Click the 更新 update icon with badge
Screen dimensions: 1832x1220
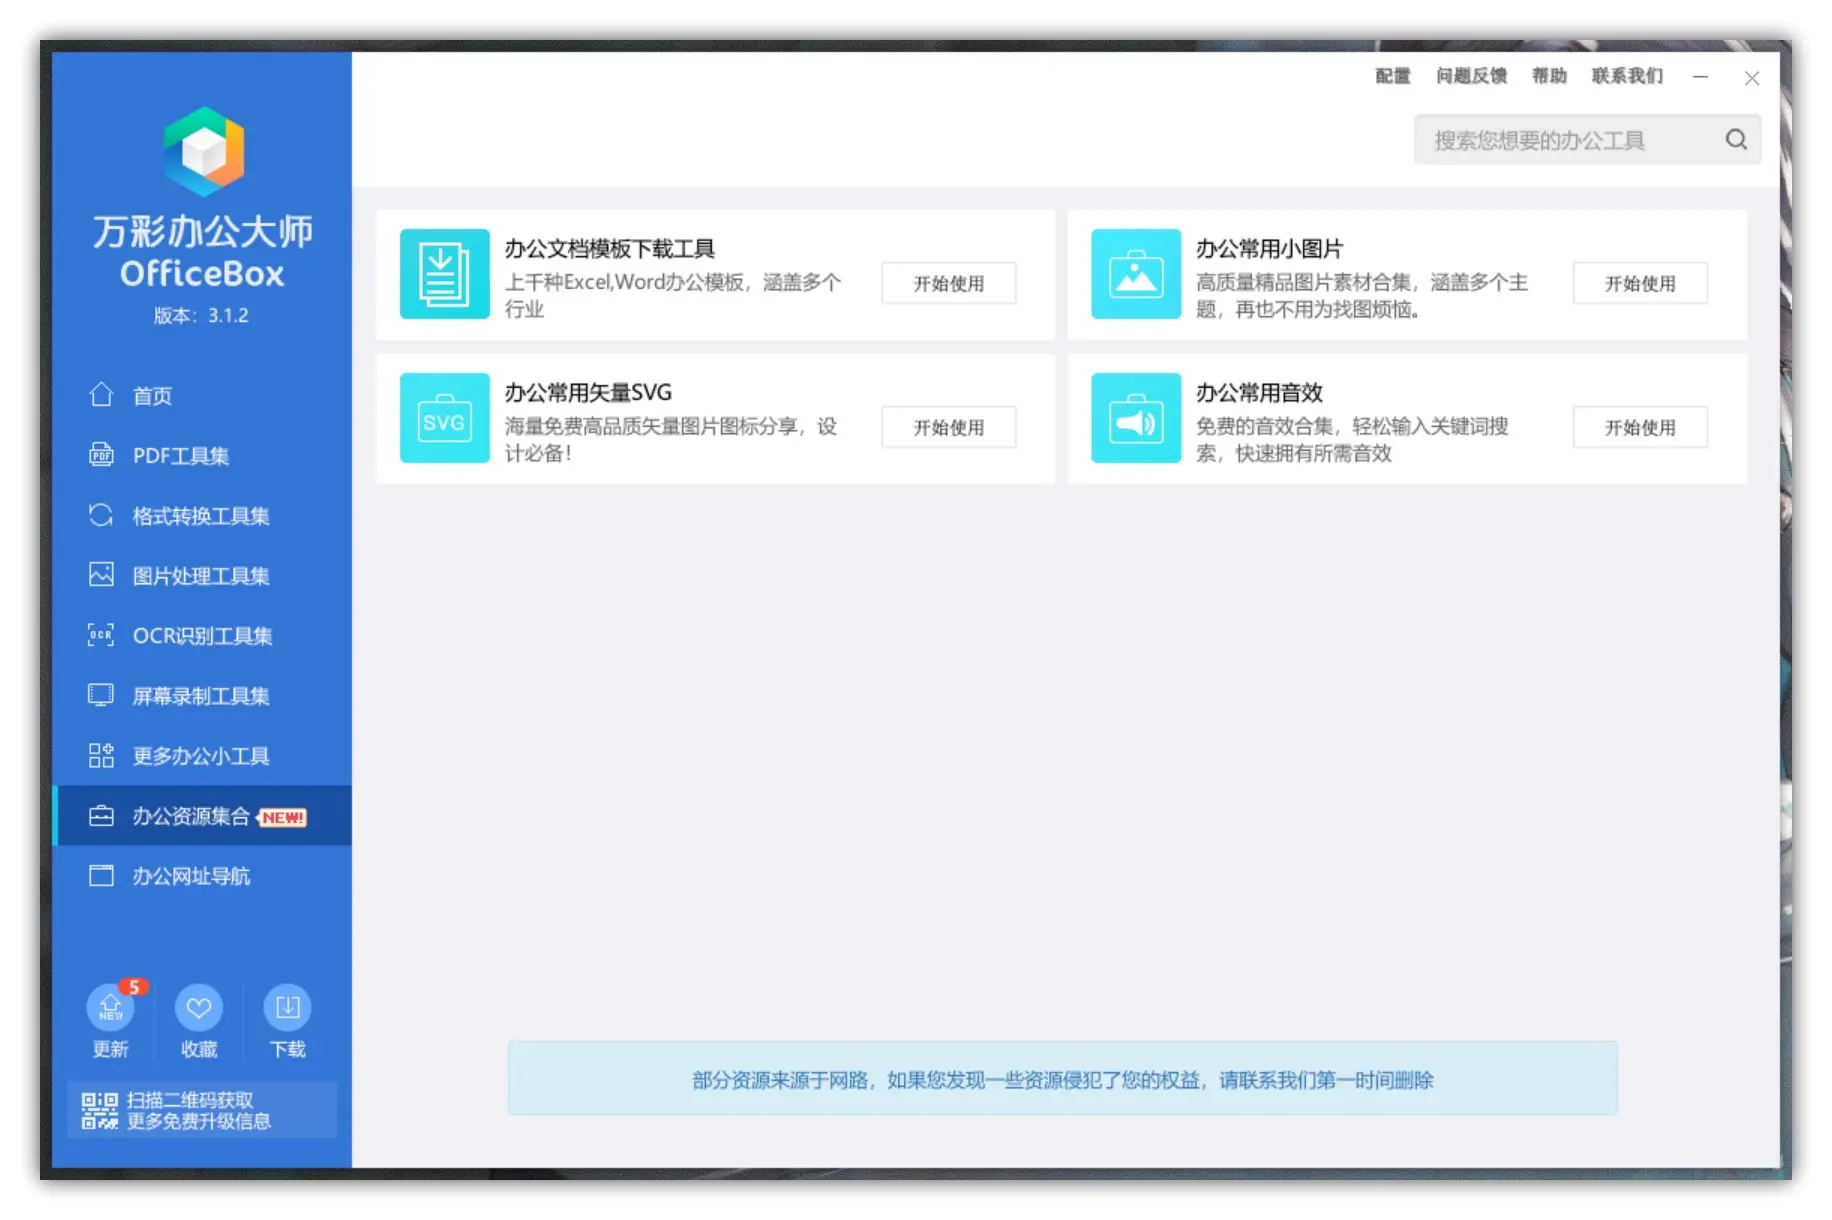(x=111, y=1007)
